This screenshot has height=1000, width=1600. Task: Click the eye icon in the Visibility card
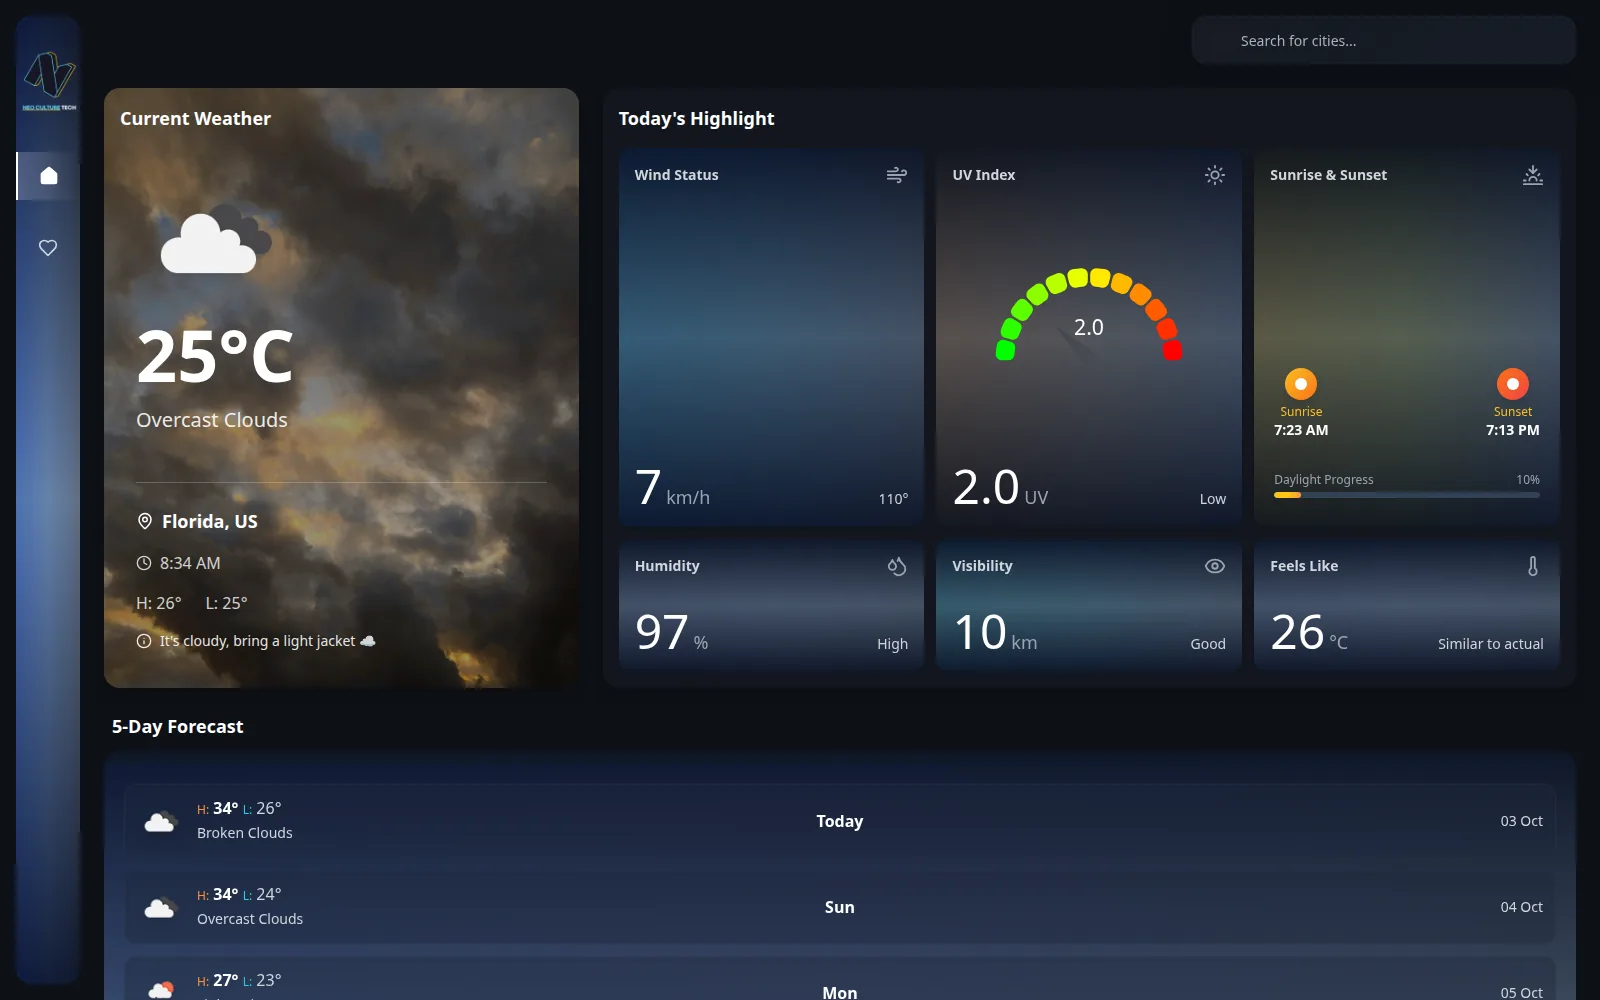pos(1214,566)
